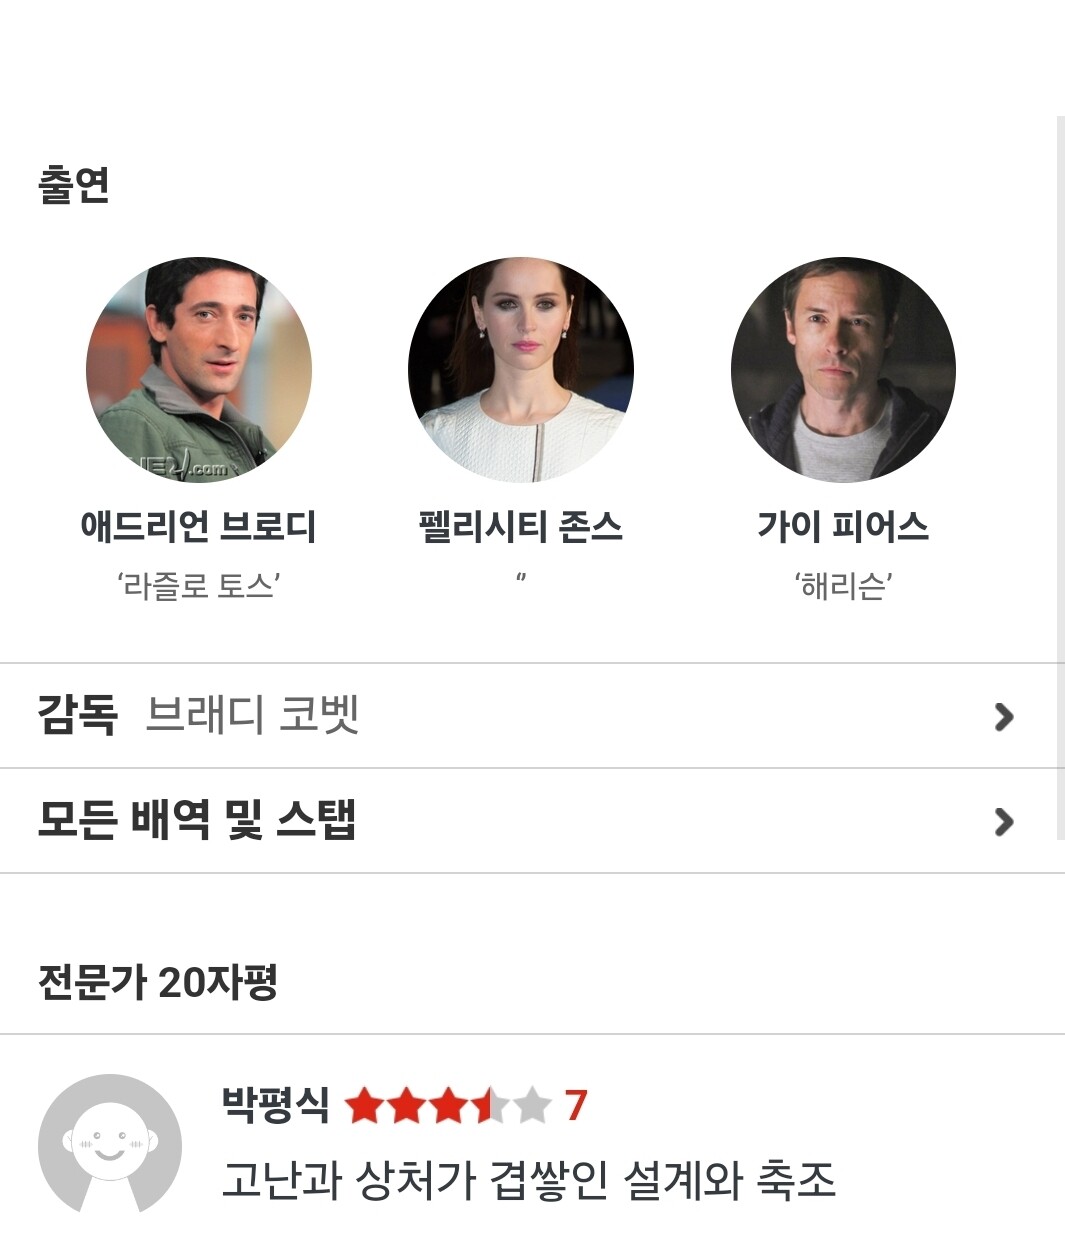The width and height of the screenshot is (1065, 1237).
Task: Open Felicity Jones' circular profile photo
Action: pyautogui.click(x=521, y=370)
